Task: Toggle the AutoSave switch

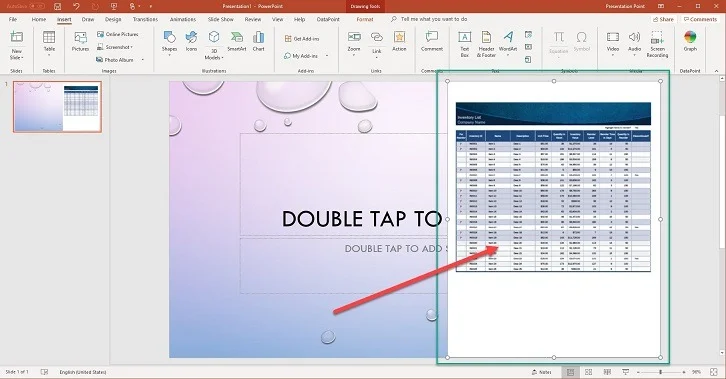Action: (x=37, y=6)
